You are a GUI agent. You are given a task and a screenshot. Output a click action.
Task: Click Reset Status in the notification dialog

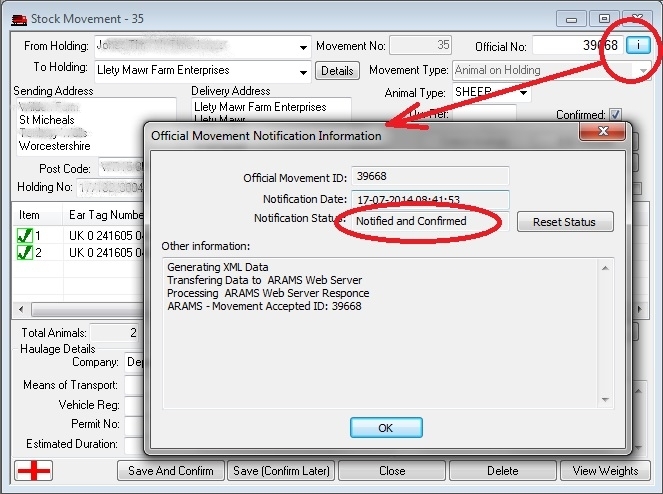[x=565, y=222]
